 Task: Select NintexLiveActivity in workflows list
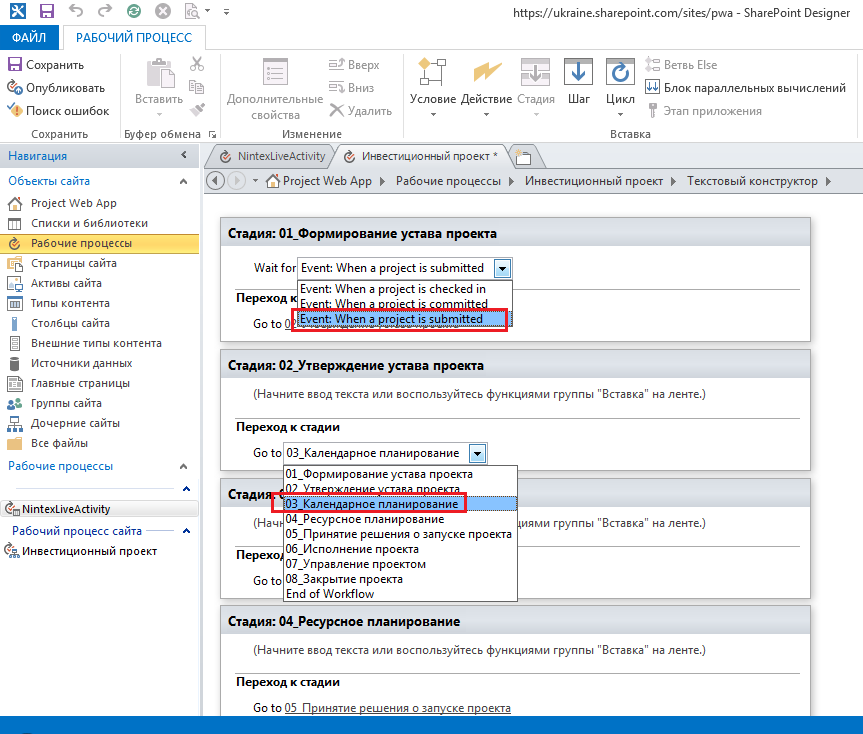point(99,509)
